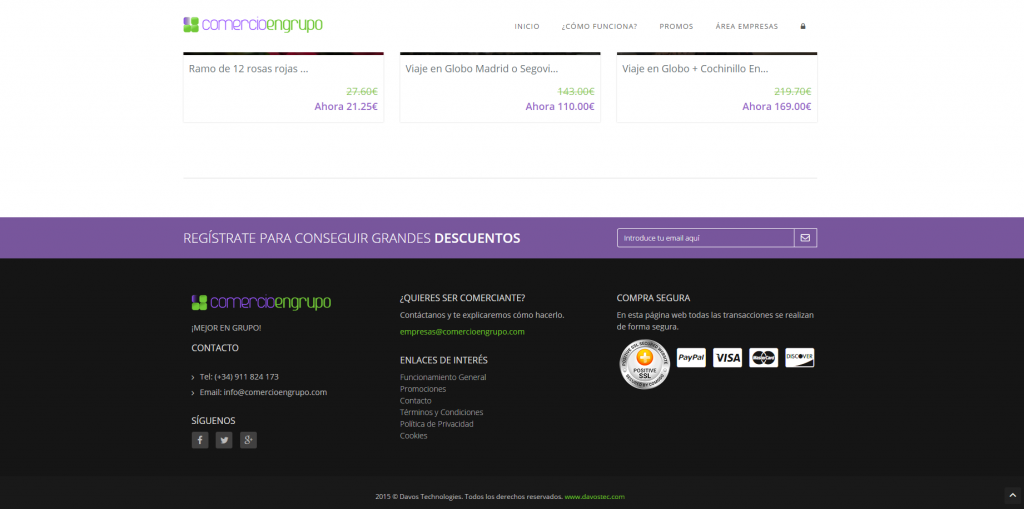This screenshot has height=509, width=1024.
Task: Click the Facebook icon under Síguenos
Action: coord(200,440)
